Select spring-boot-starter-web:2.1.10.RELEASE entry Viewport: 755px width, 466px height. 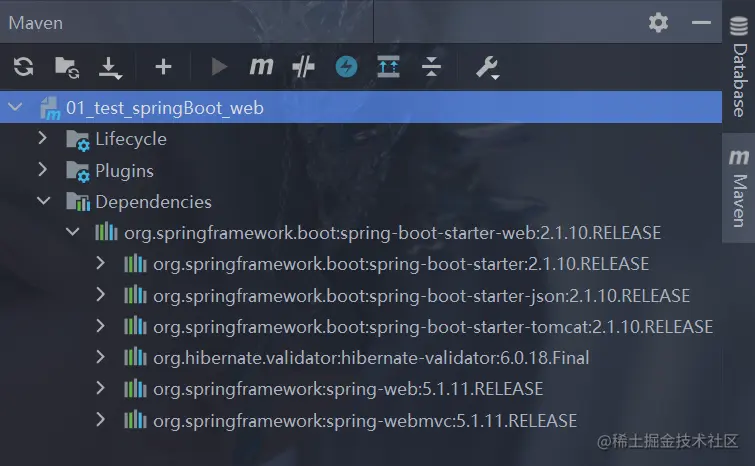(392, 233)
